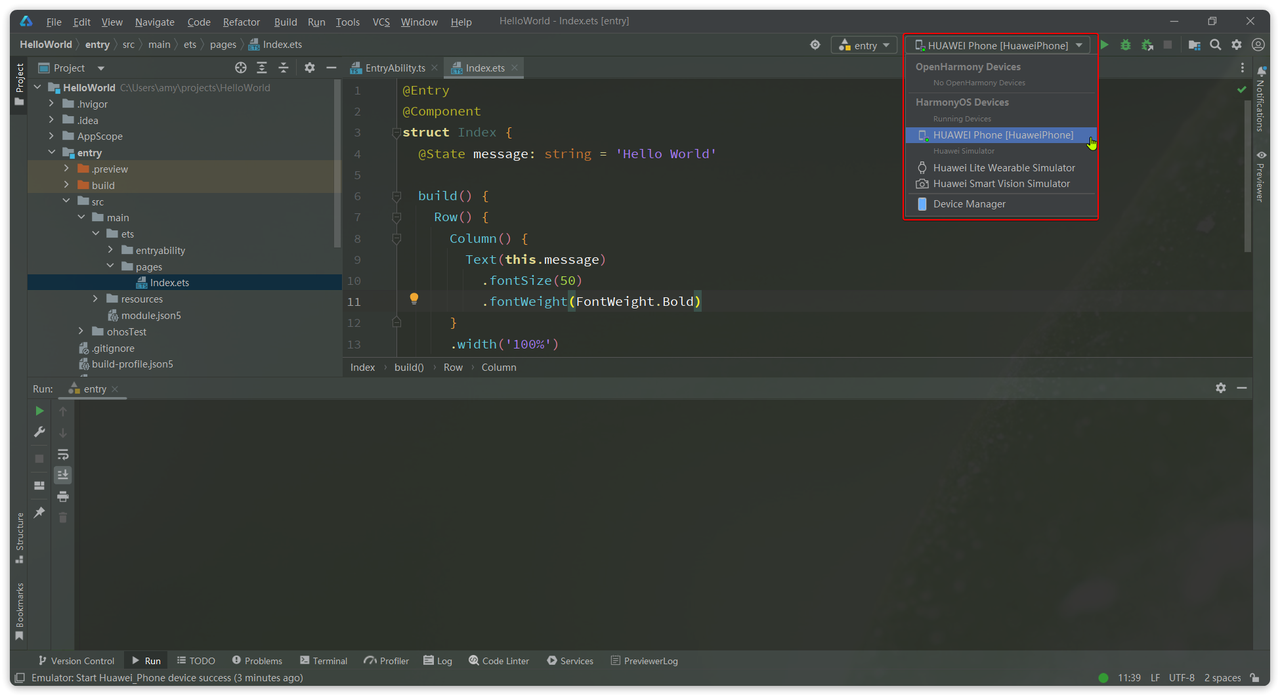Collapse all nodes in Project panel

pyautogui.click(x=283, y=68)
